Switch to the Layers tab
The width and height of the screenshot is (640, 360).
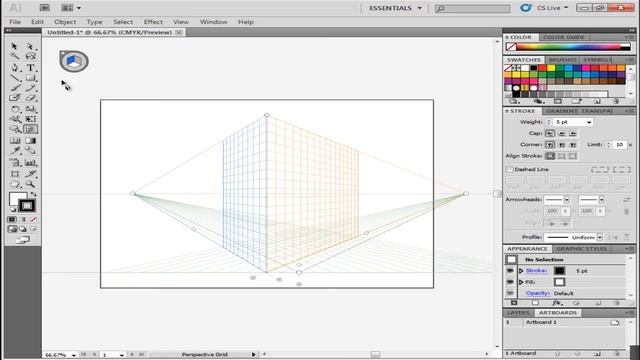click(x=518, y=313)
